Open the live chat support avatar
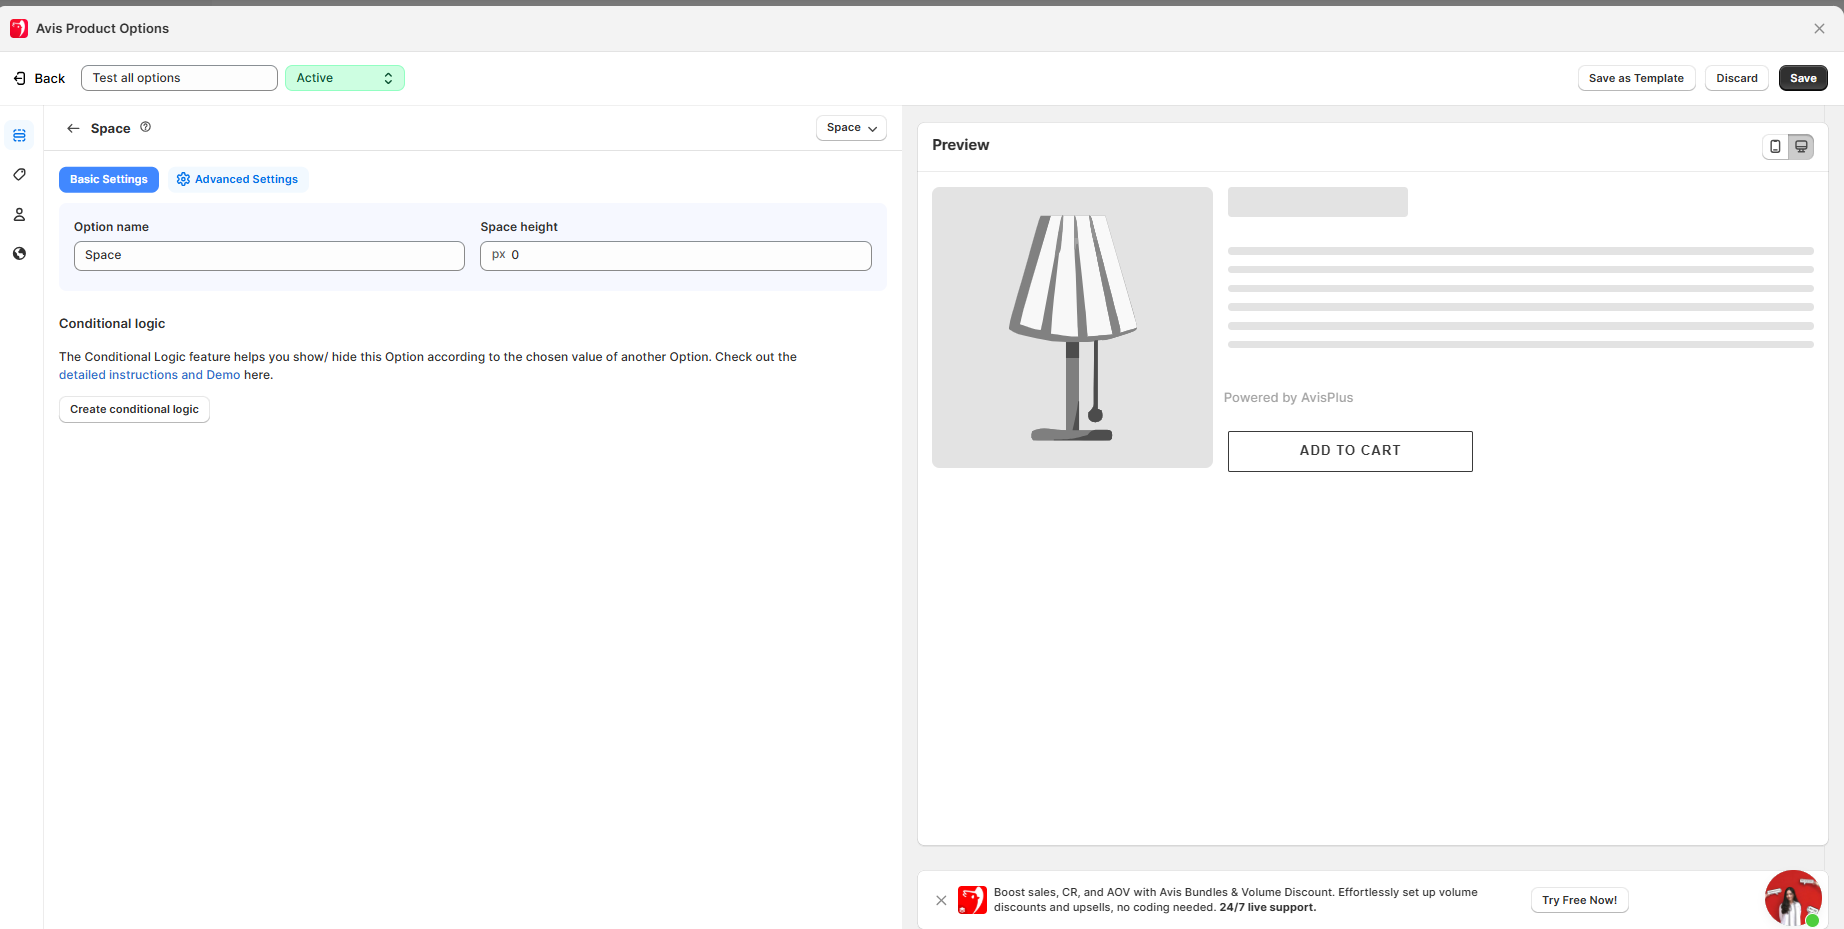 click(1792, 897)
